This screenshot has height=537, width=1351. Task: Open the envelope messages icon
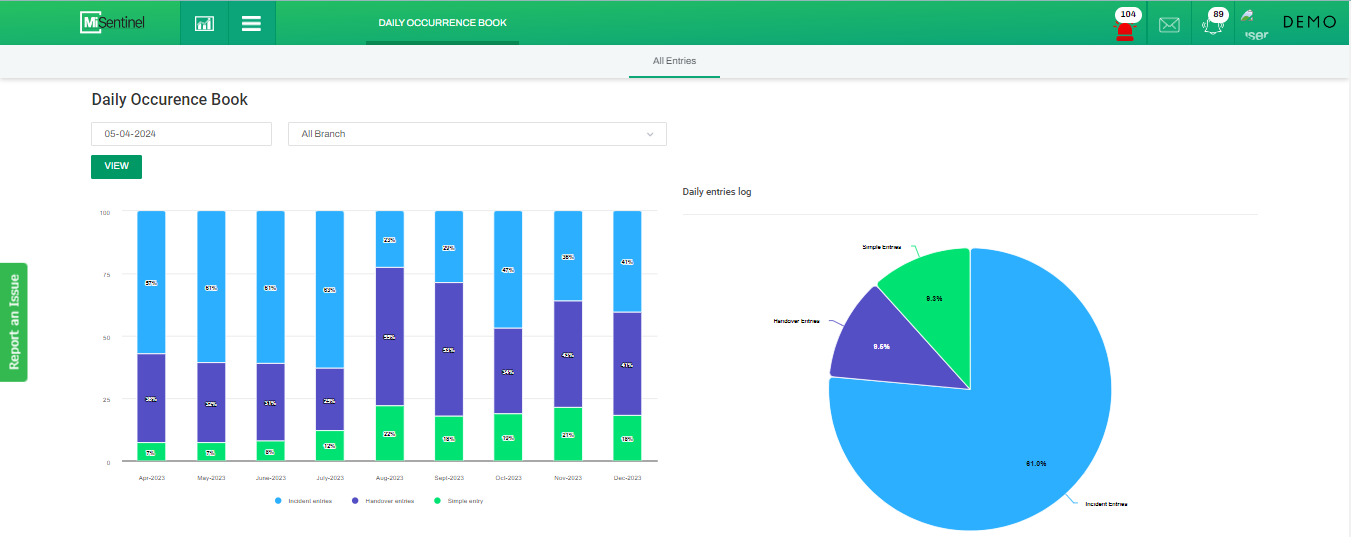point(1169,25)
